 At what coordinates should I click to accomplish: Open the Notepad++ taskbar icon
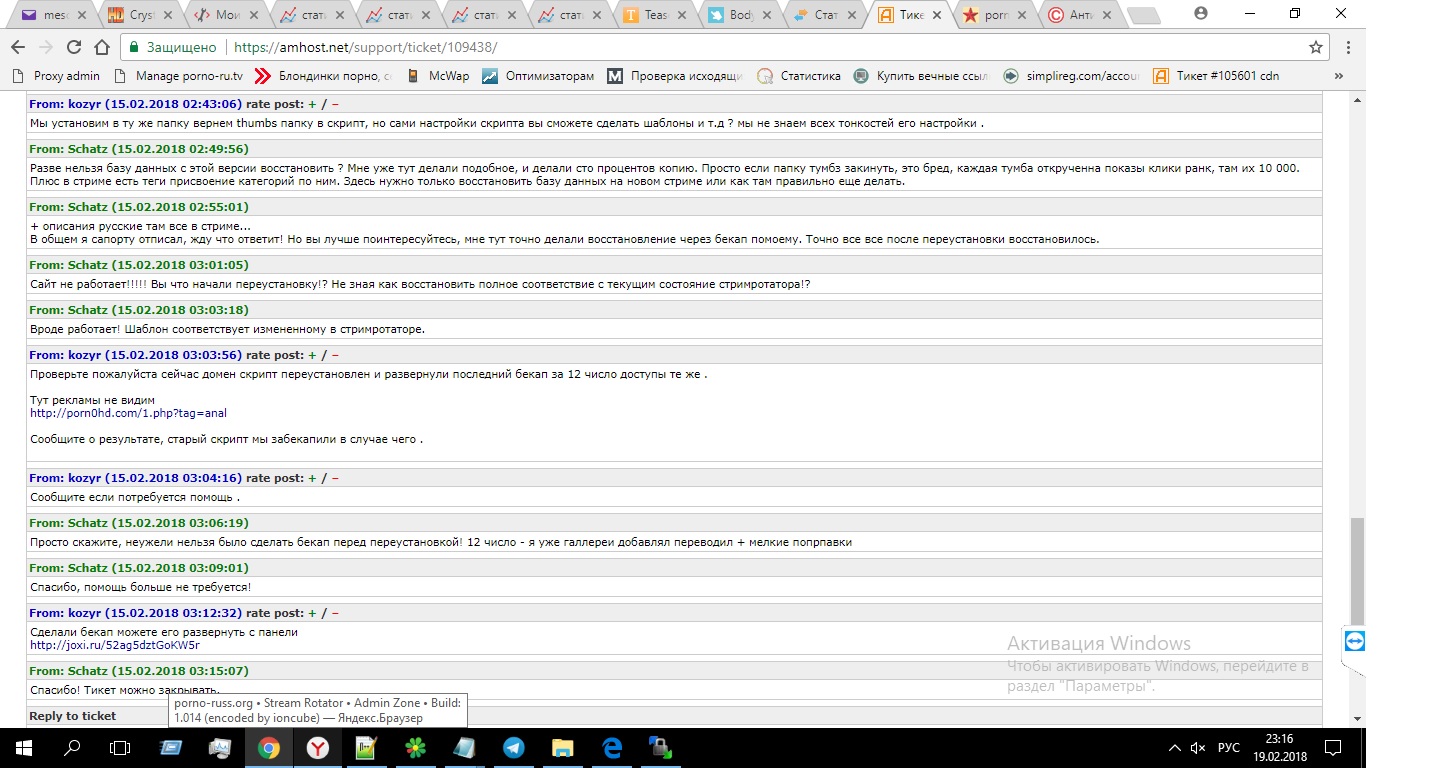pos(366,747)
